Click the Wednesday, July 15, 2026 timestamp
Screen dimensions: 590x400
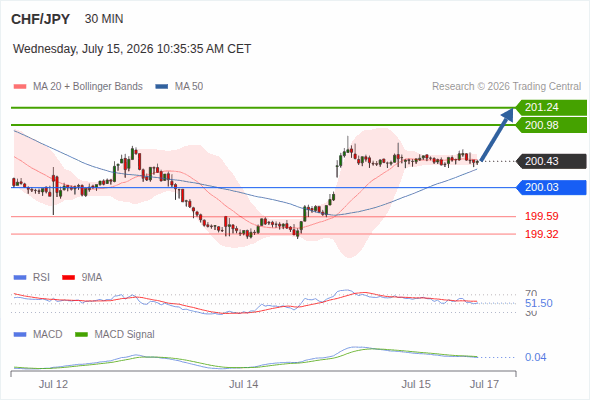click(x=132, y=49)
